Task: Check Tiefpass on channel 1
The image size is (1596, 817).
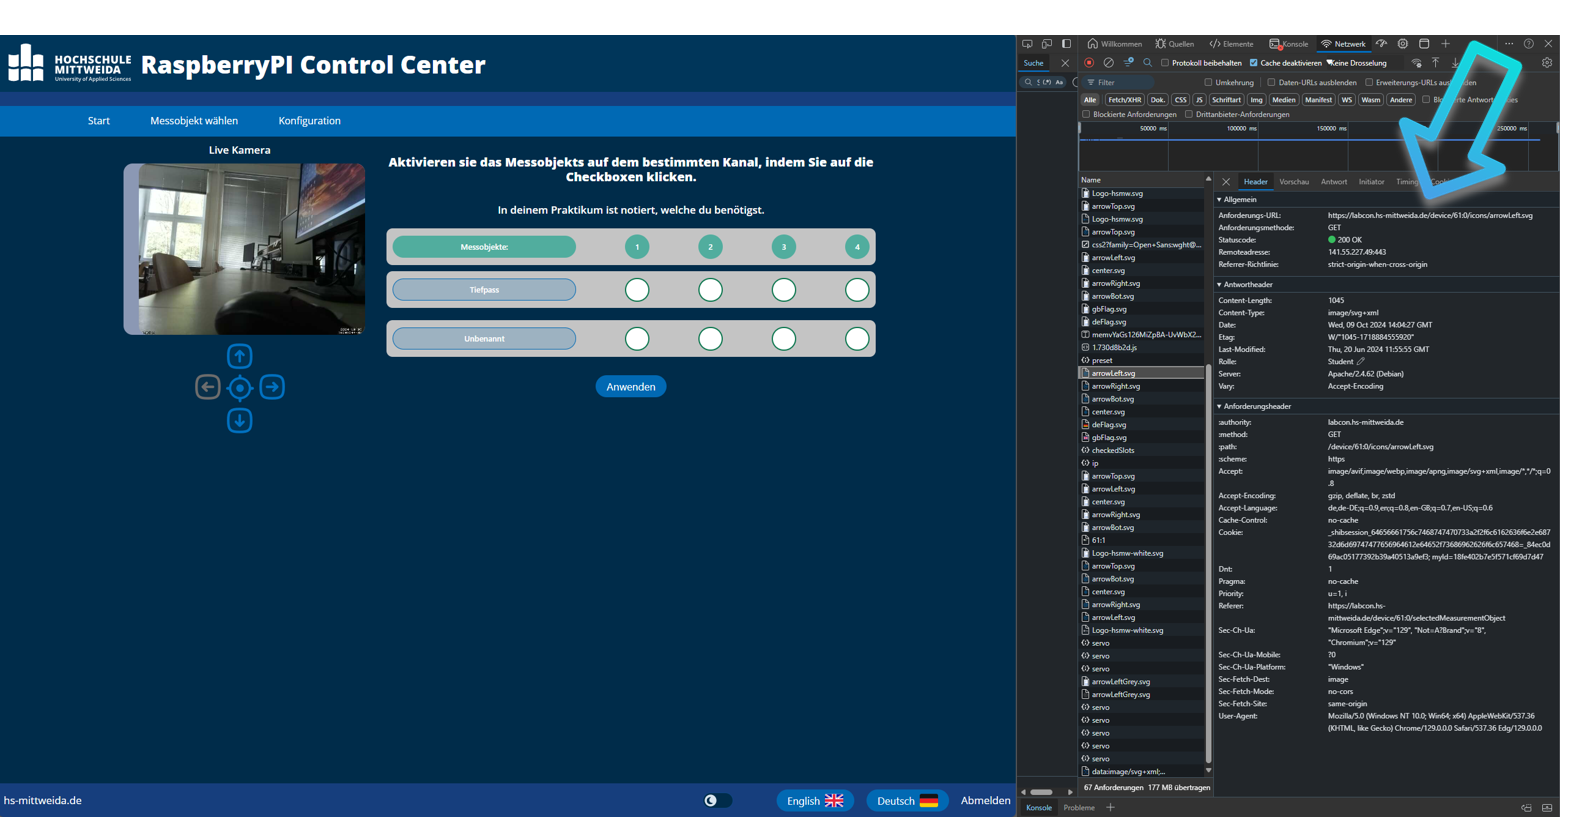Action: click(x=637, y=290)
